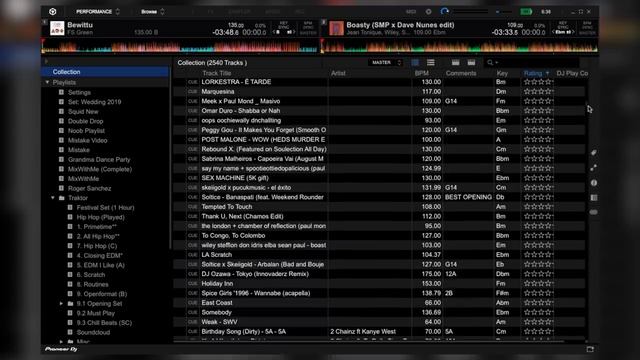Click the CUE icon for Marquesina
640x360 pixels.
click(192, 92)
